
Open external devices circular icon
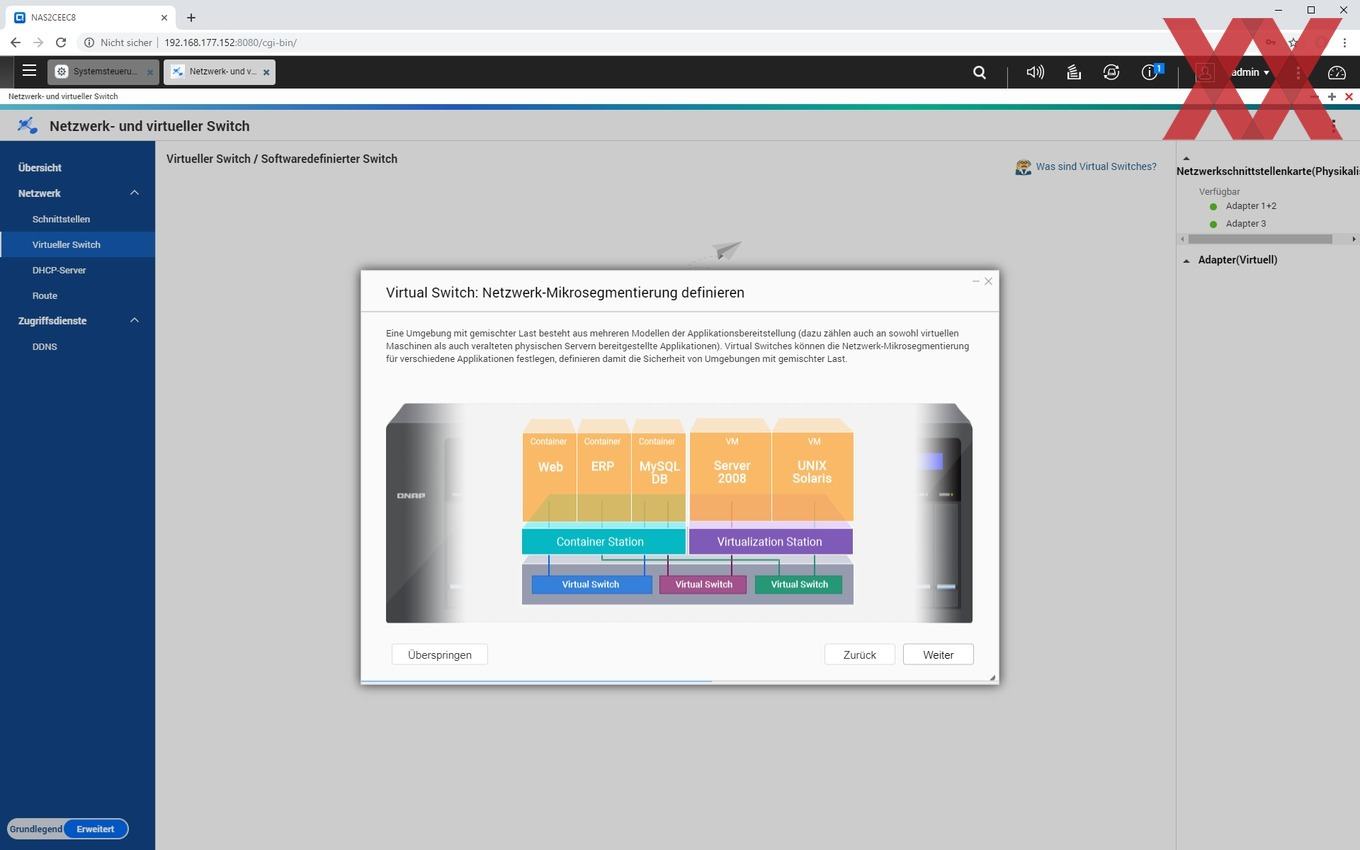[1111, 72]
